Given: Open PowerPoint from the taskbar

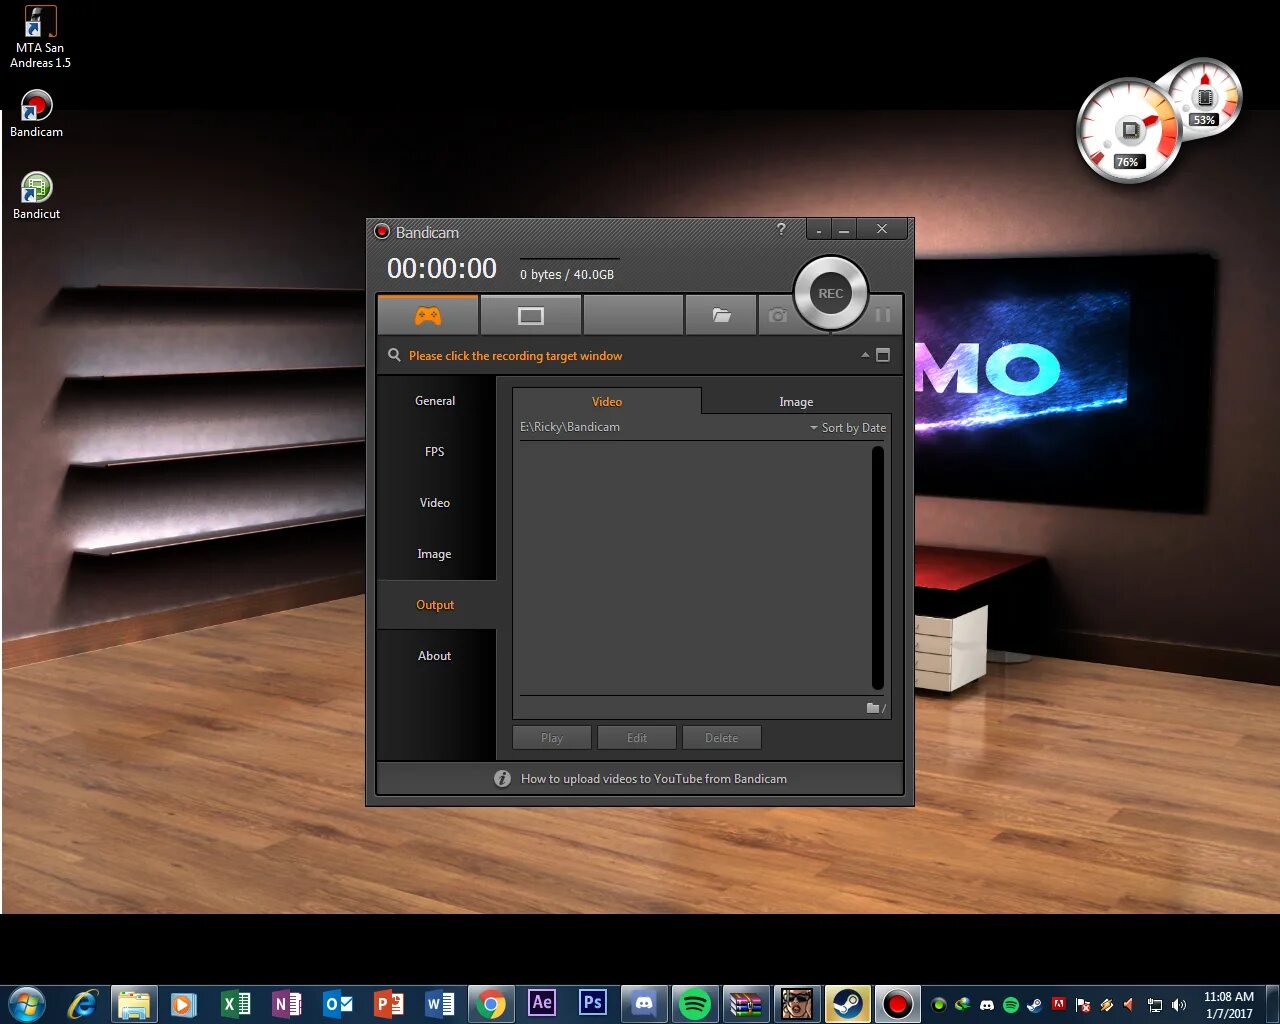Looking at the screenshot, I should [389, 1003].
